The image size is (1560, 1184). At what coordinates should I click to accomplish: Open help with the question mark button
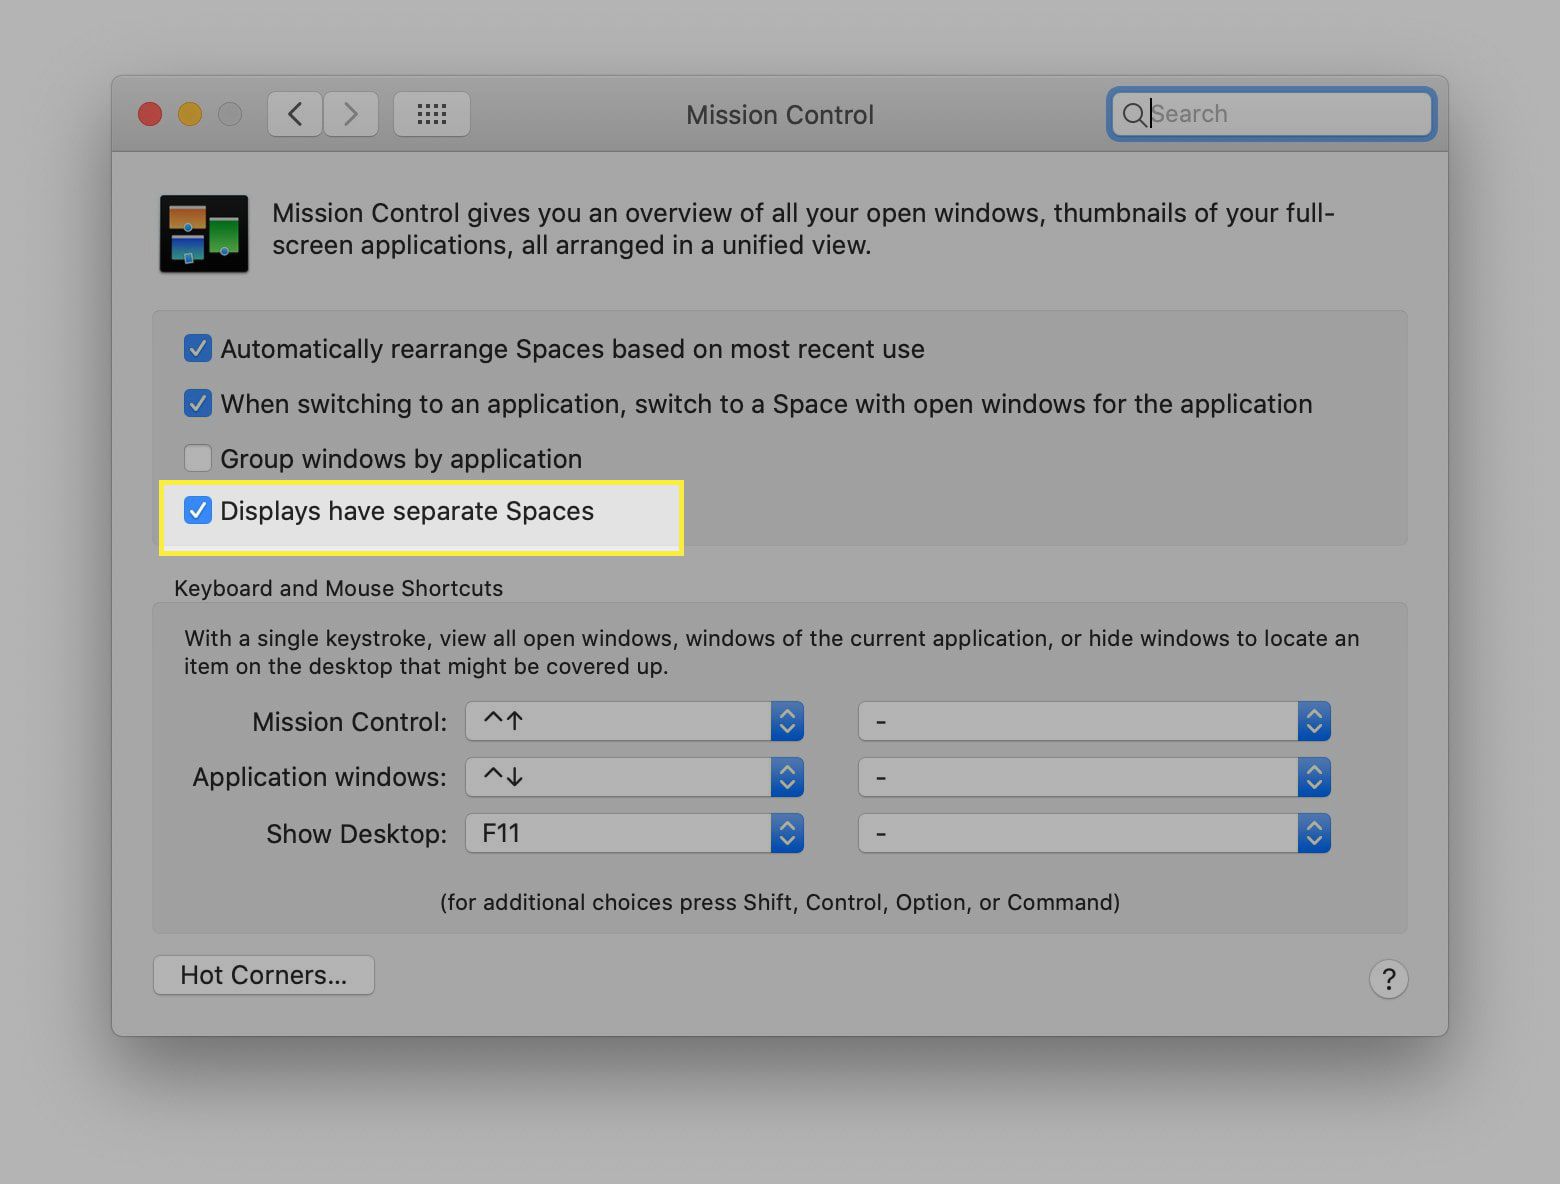tap(1388, 979)
